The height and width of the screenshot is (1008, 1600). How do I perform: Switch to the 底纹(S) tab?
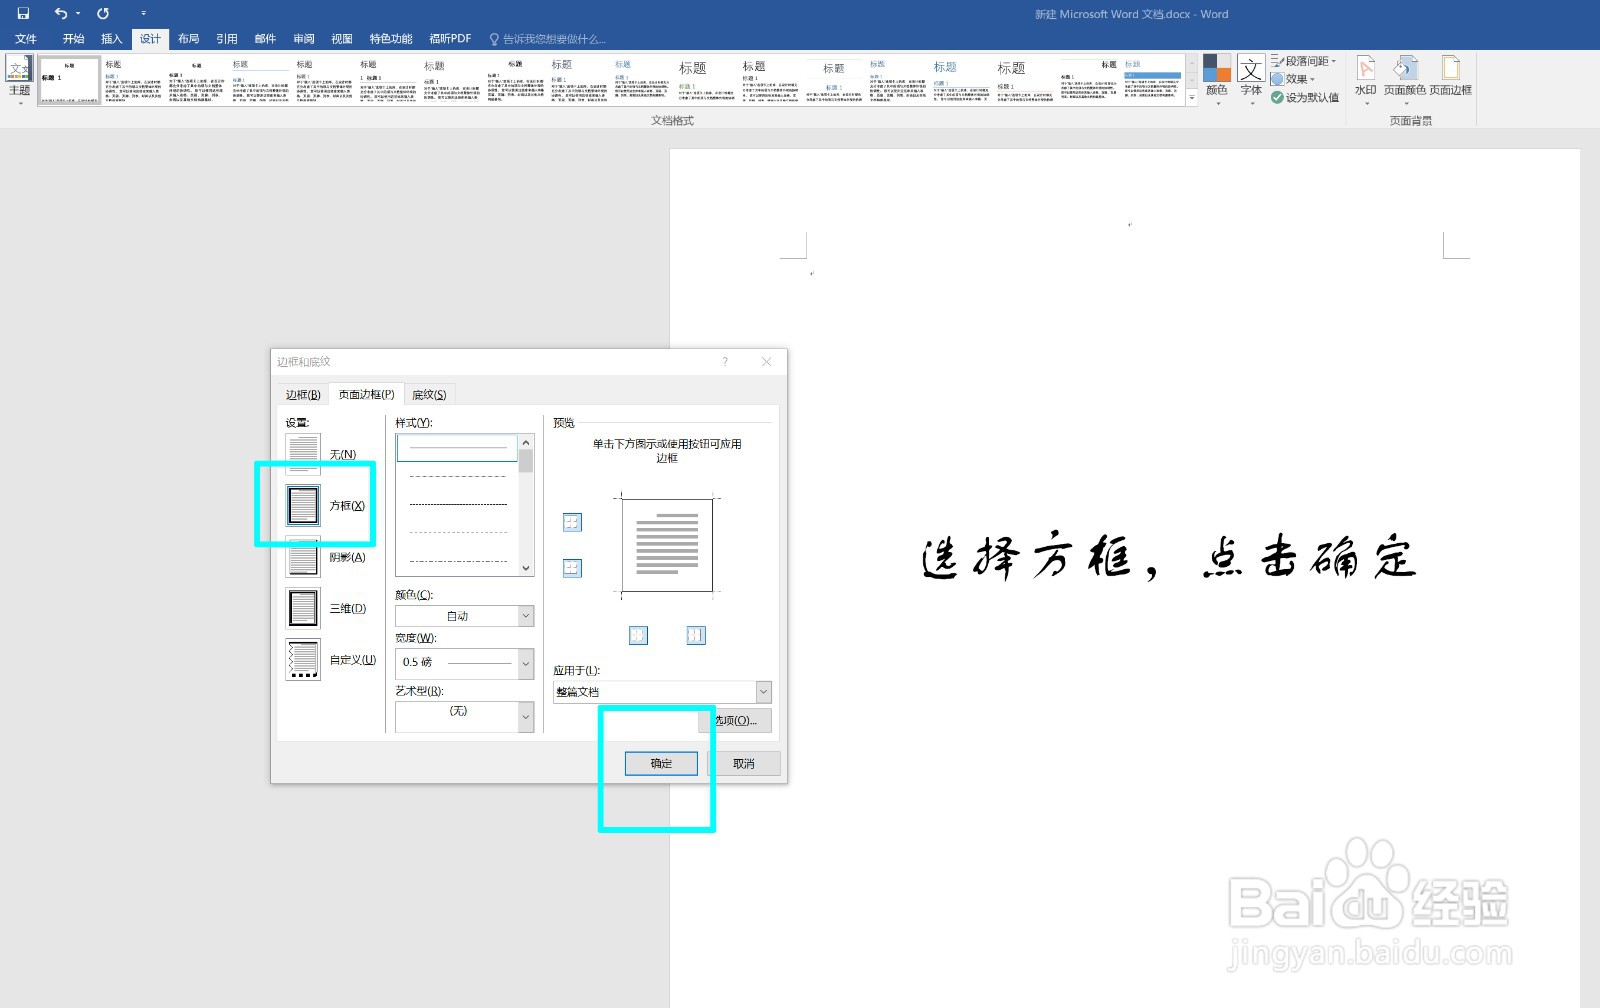(x=429, y=393)
